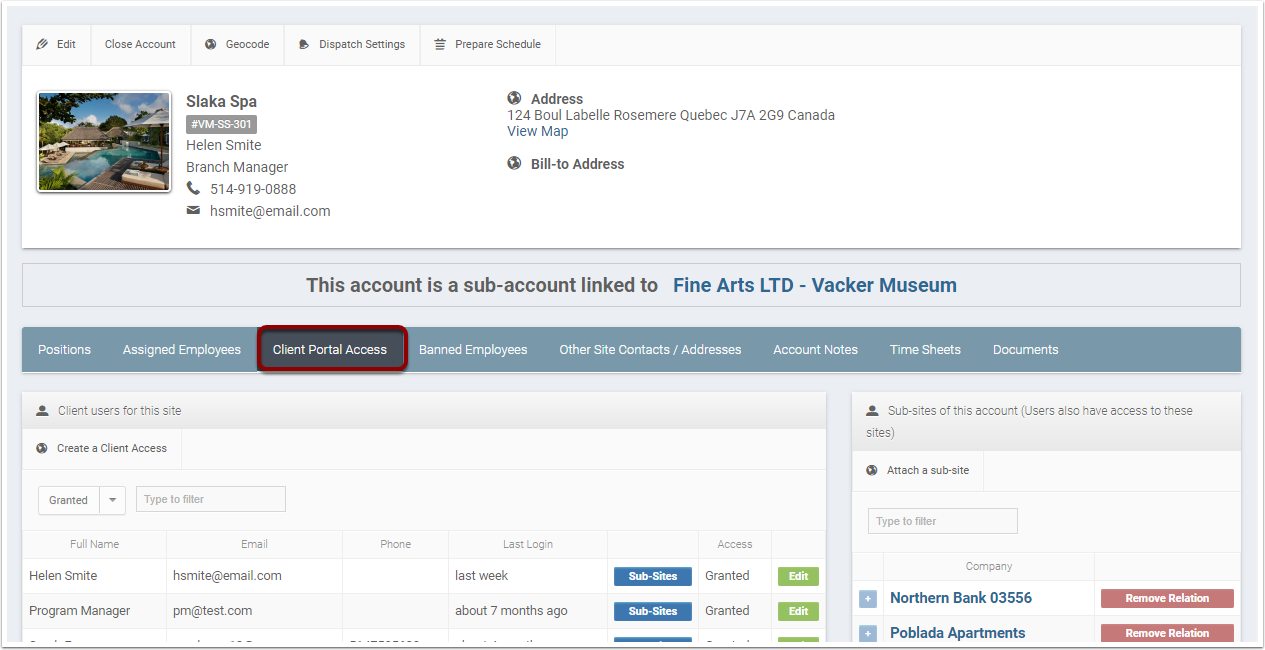The height and width of the screenshot is (650, 1265).
Task: Edit the Program Manager client access
Action: 797,610
